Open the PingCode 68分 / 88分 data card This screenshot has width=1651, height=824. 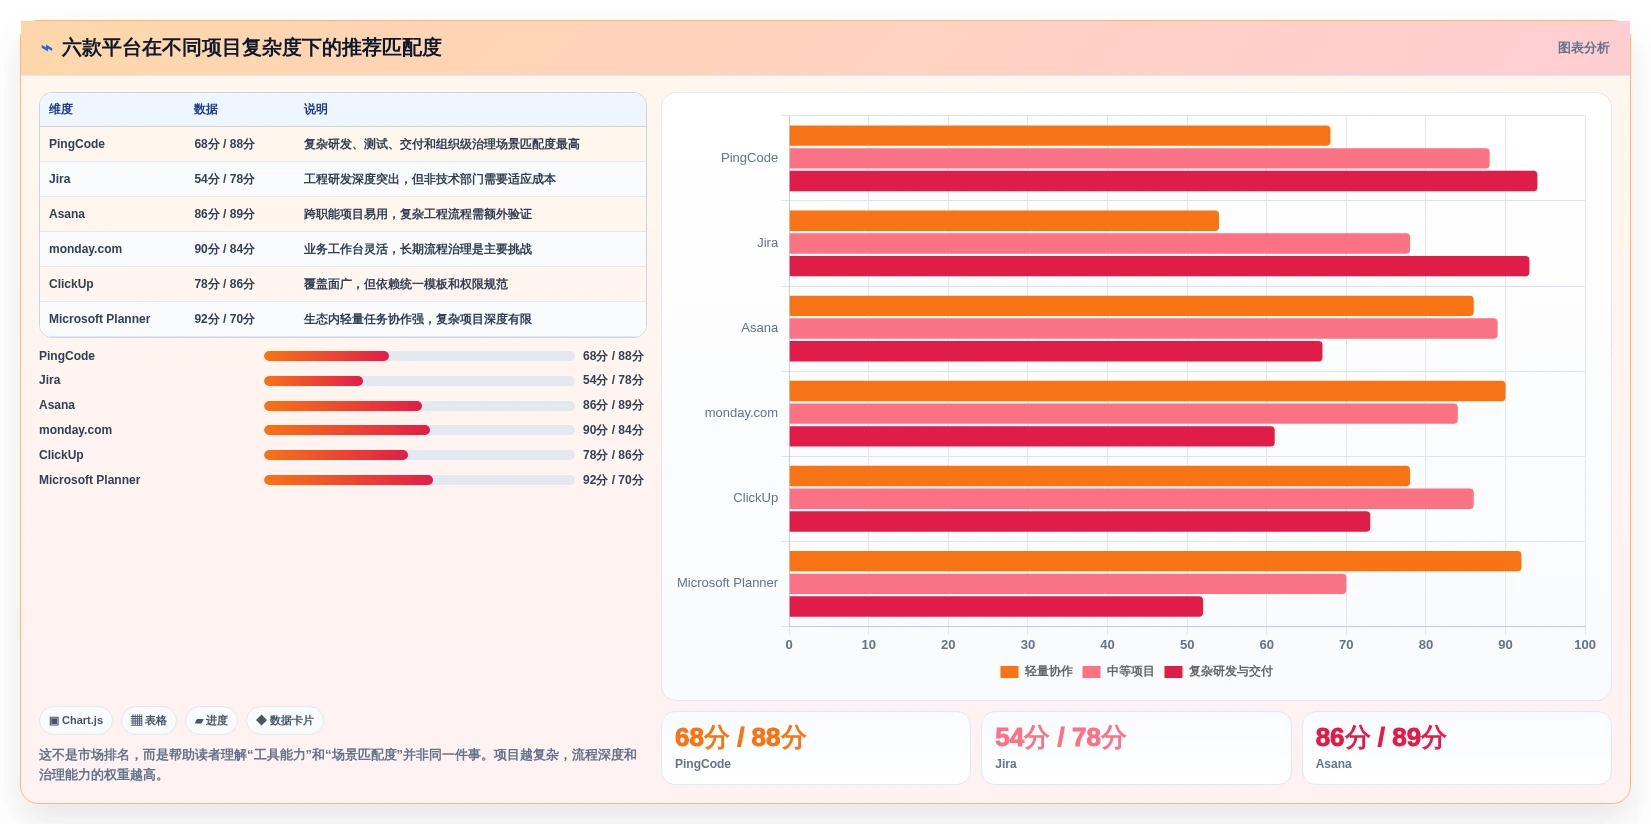coord(816,748)
